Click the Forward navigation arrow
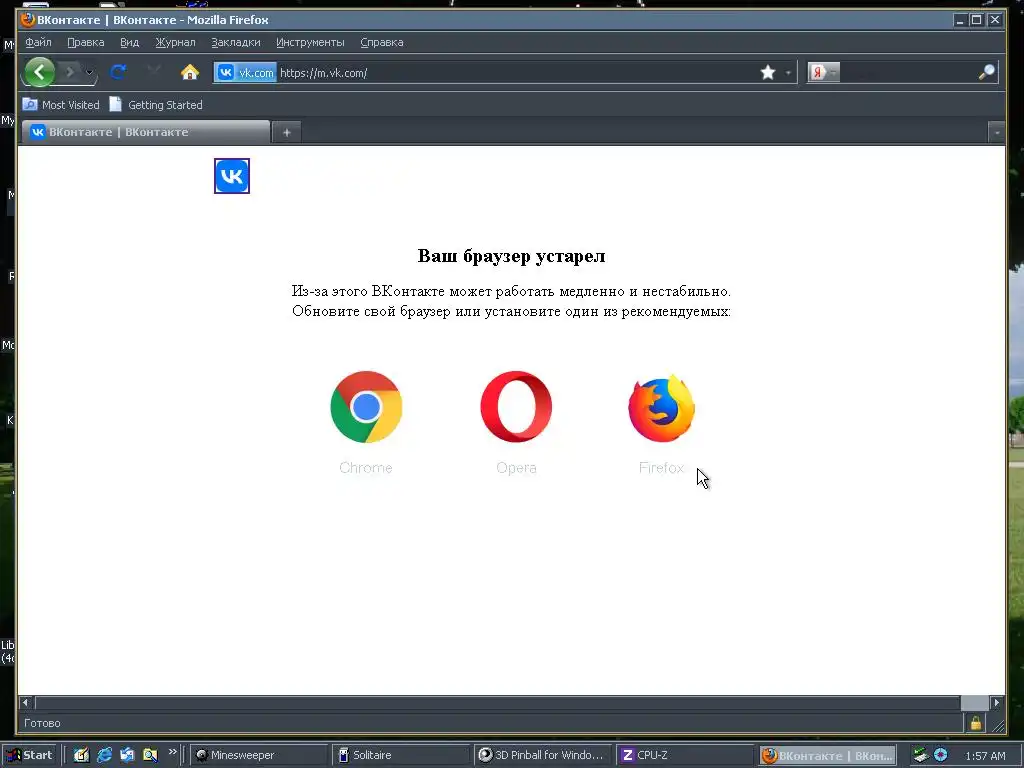 pyautogui.click(x=70, y=72)
